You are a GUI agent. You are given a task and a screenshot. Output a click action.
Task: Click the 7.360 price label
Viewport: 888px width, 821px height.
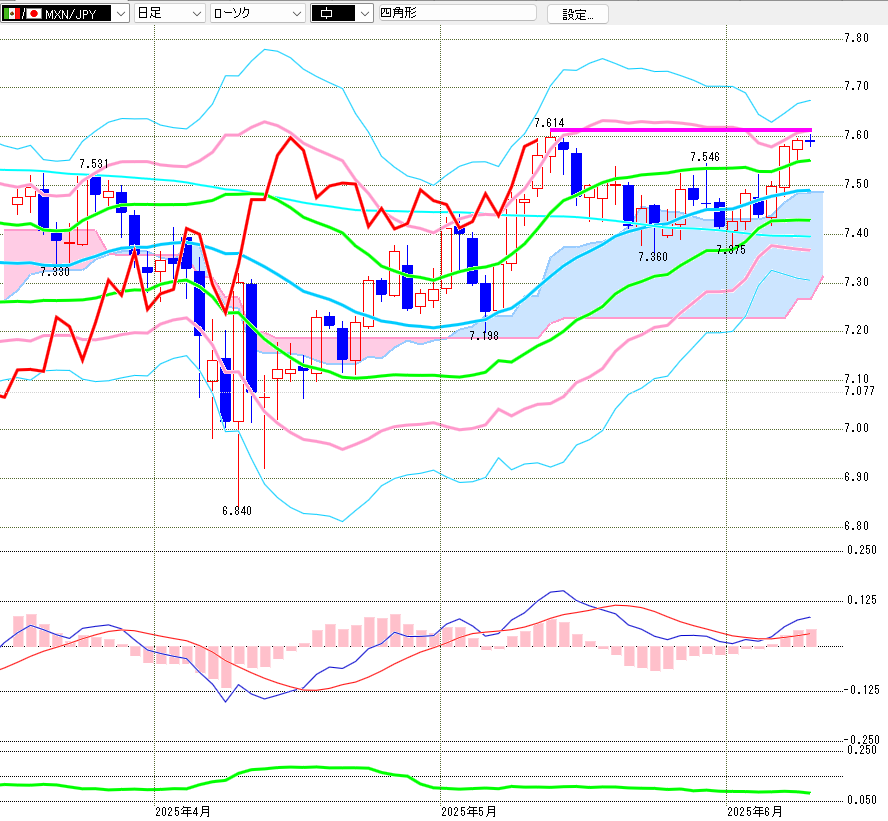coord(652,257)
